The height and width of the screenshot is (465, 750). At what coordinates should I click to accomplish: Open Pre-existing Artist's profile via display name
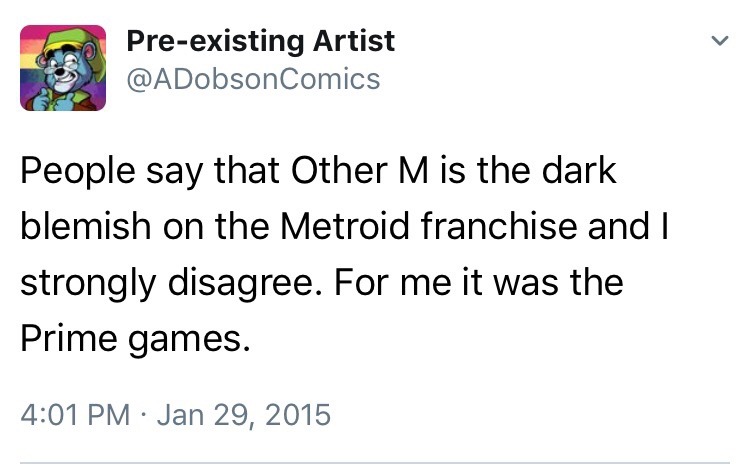point(260,41)
